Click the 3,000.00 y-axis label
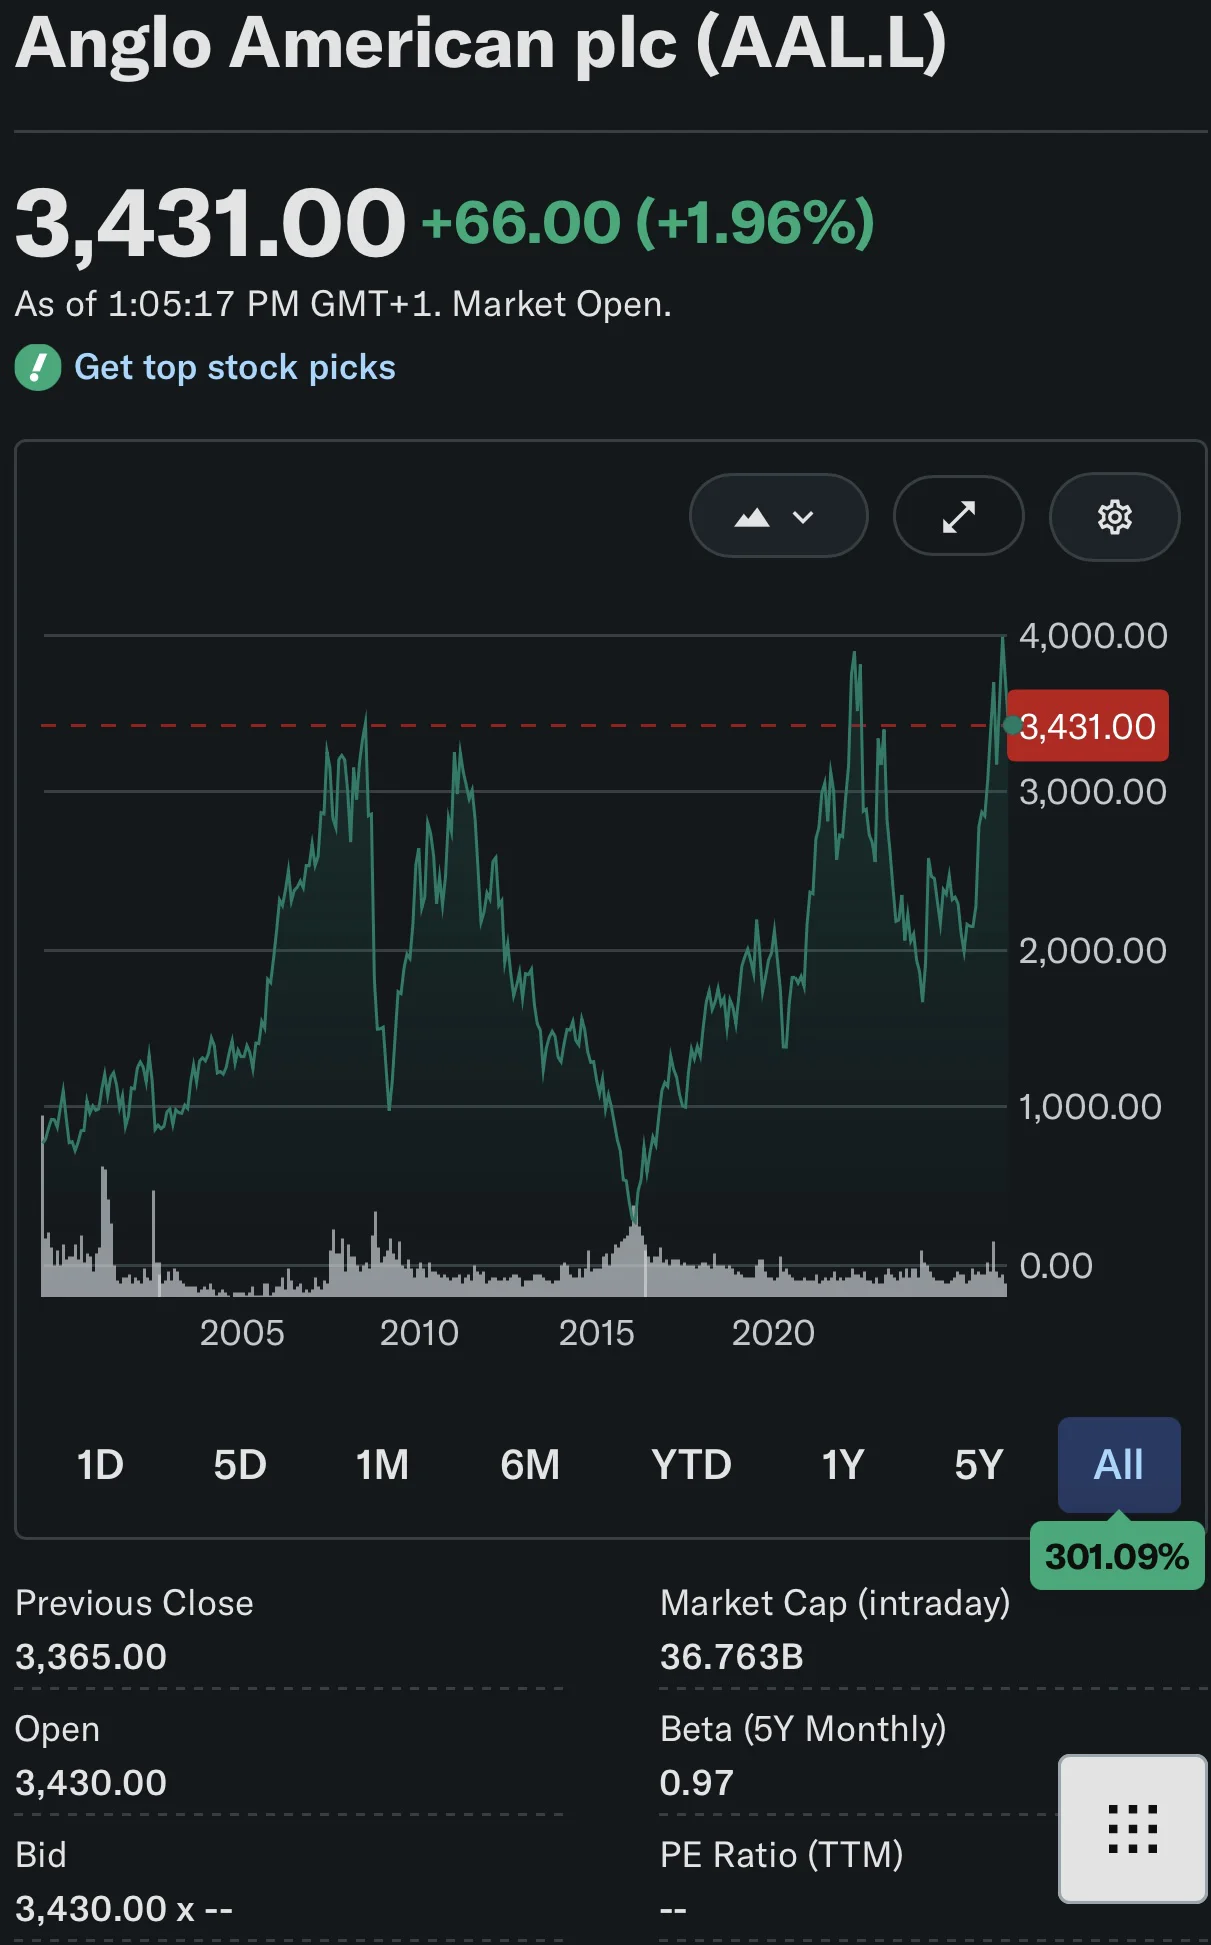The height and width of the screenshot is (1945, 1211). 1093,793
